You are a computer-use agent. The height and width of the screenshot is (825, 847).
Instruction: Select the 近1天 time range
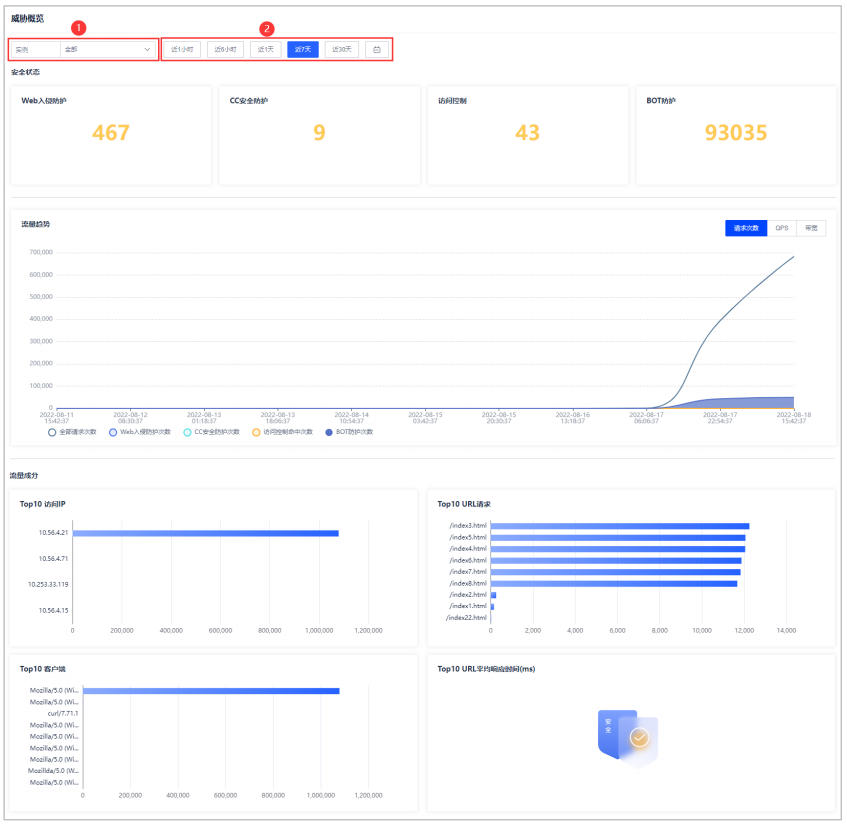tap(266, 49)
